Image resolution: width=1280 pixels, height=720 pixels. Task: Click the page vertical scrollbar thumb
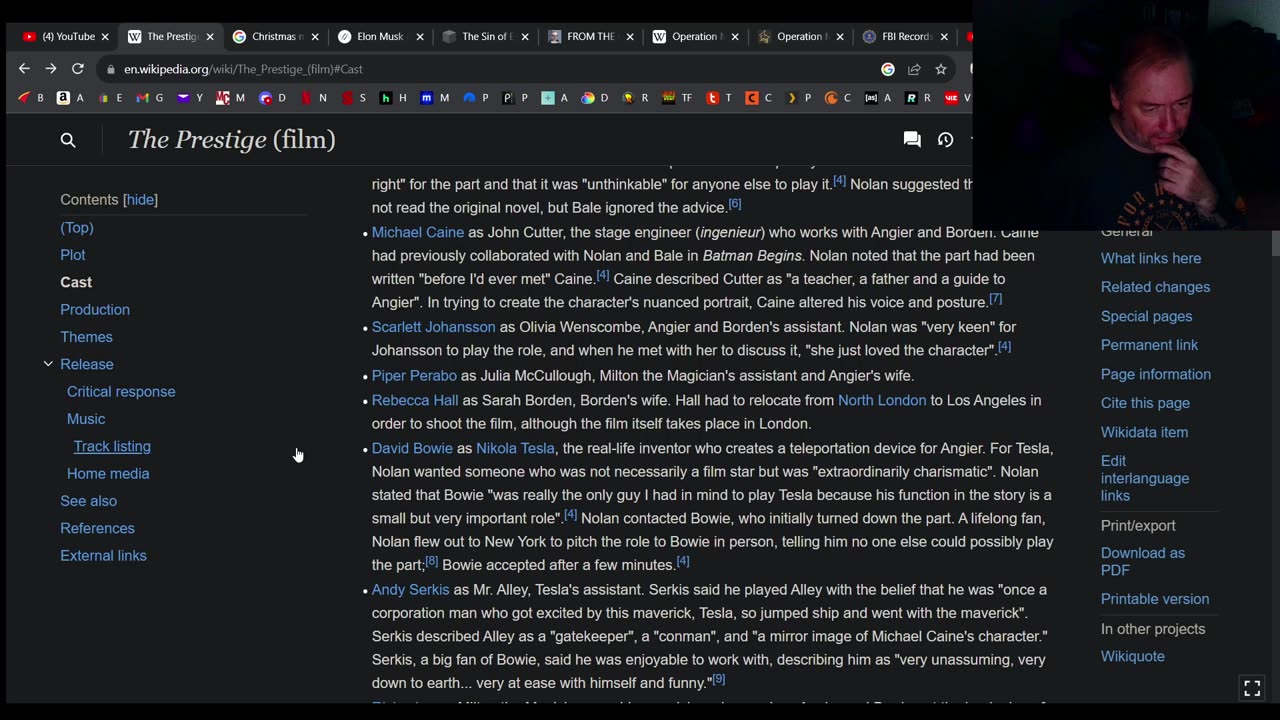(1275, 242)
